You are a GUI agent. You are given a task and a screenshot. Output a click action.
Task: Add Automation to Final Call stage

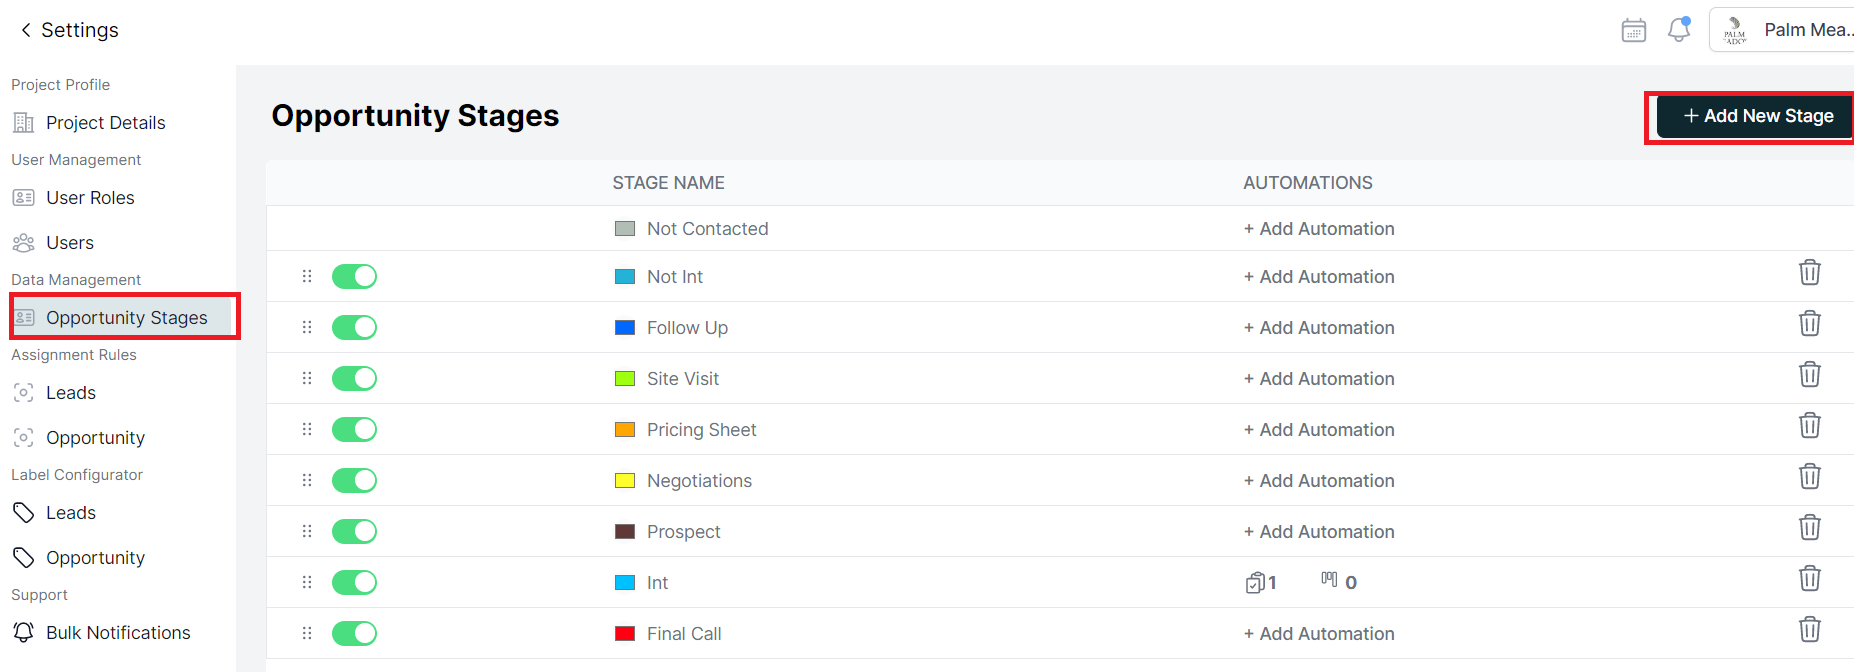(1319, 634)
